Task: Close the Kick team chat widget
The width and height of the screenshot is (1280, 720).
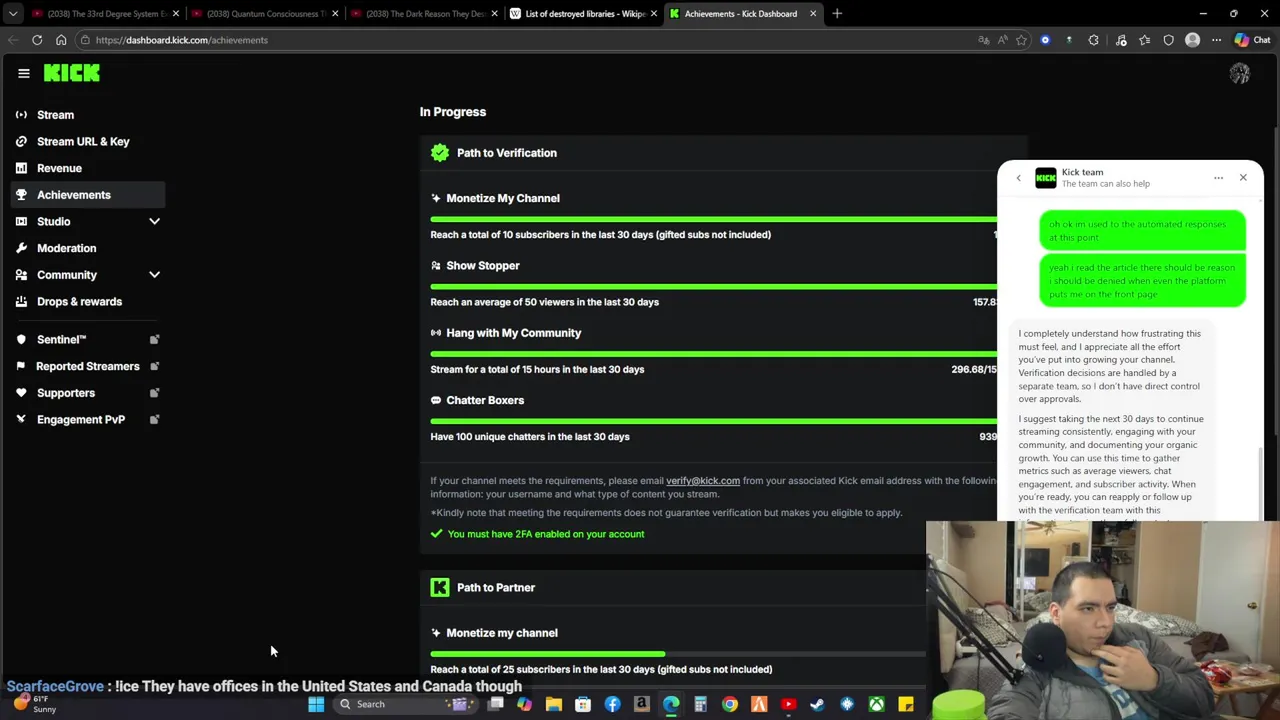Action: point(1243,178)
